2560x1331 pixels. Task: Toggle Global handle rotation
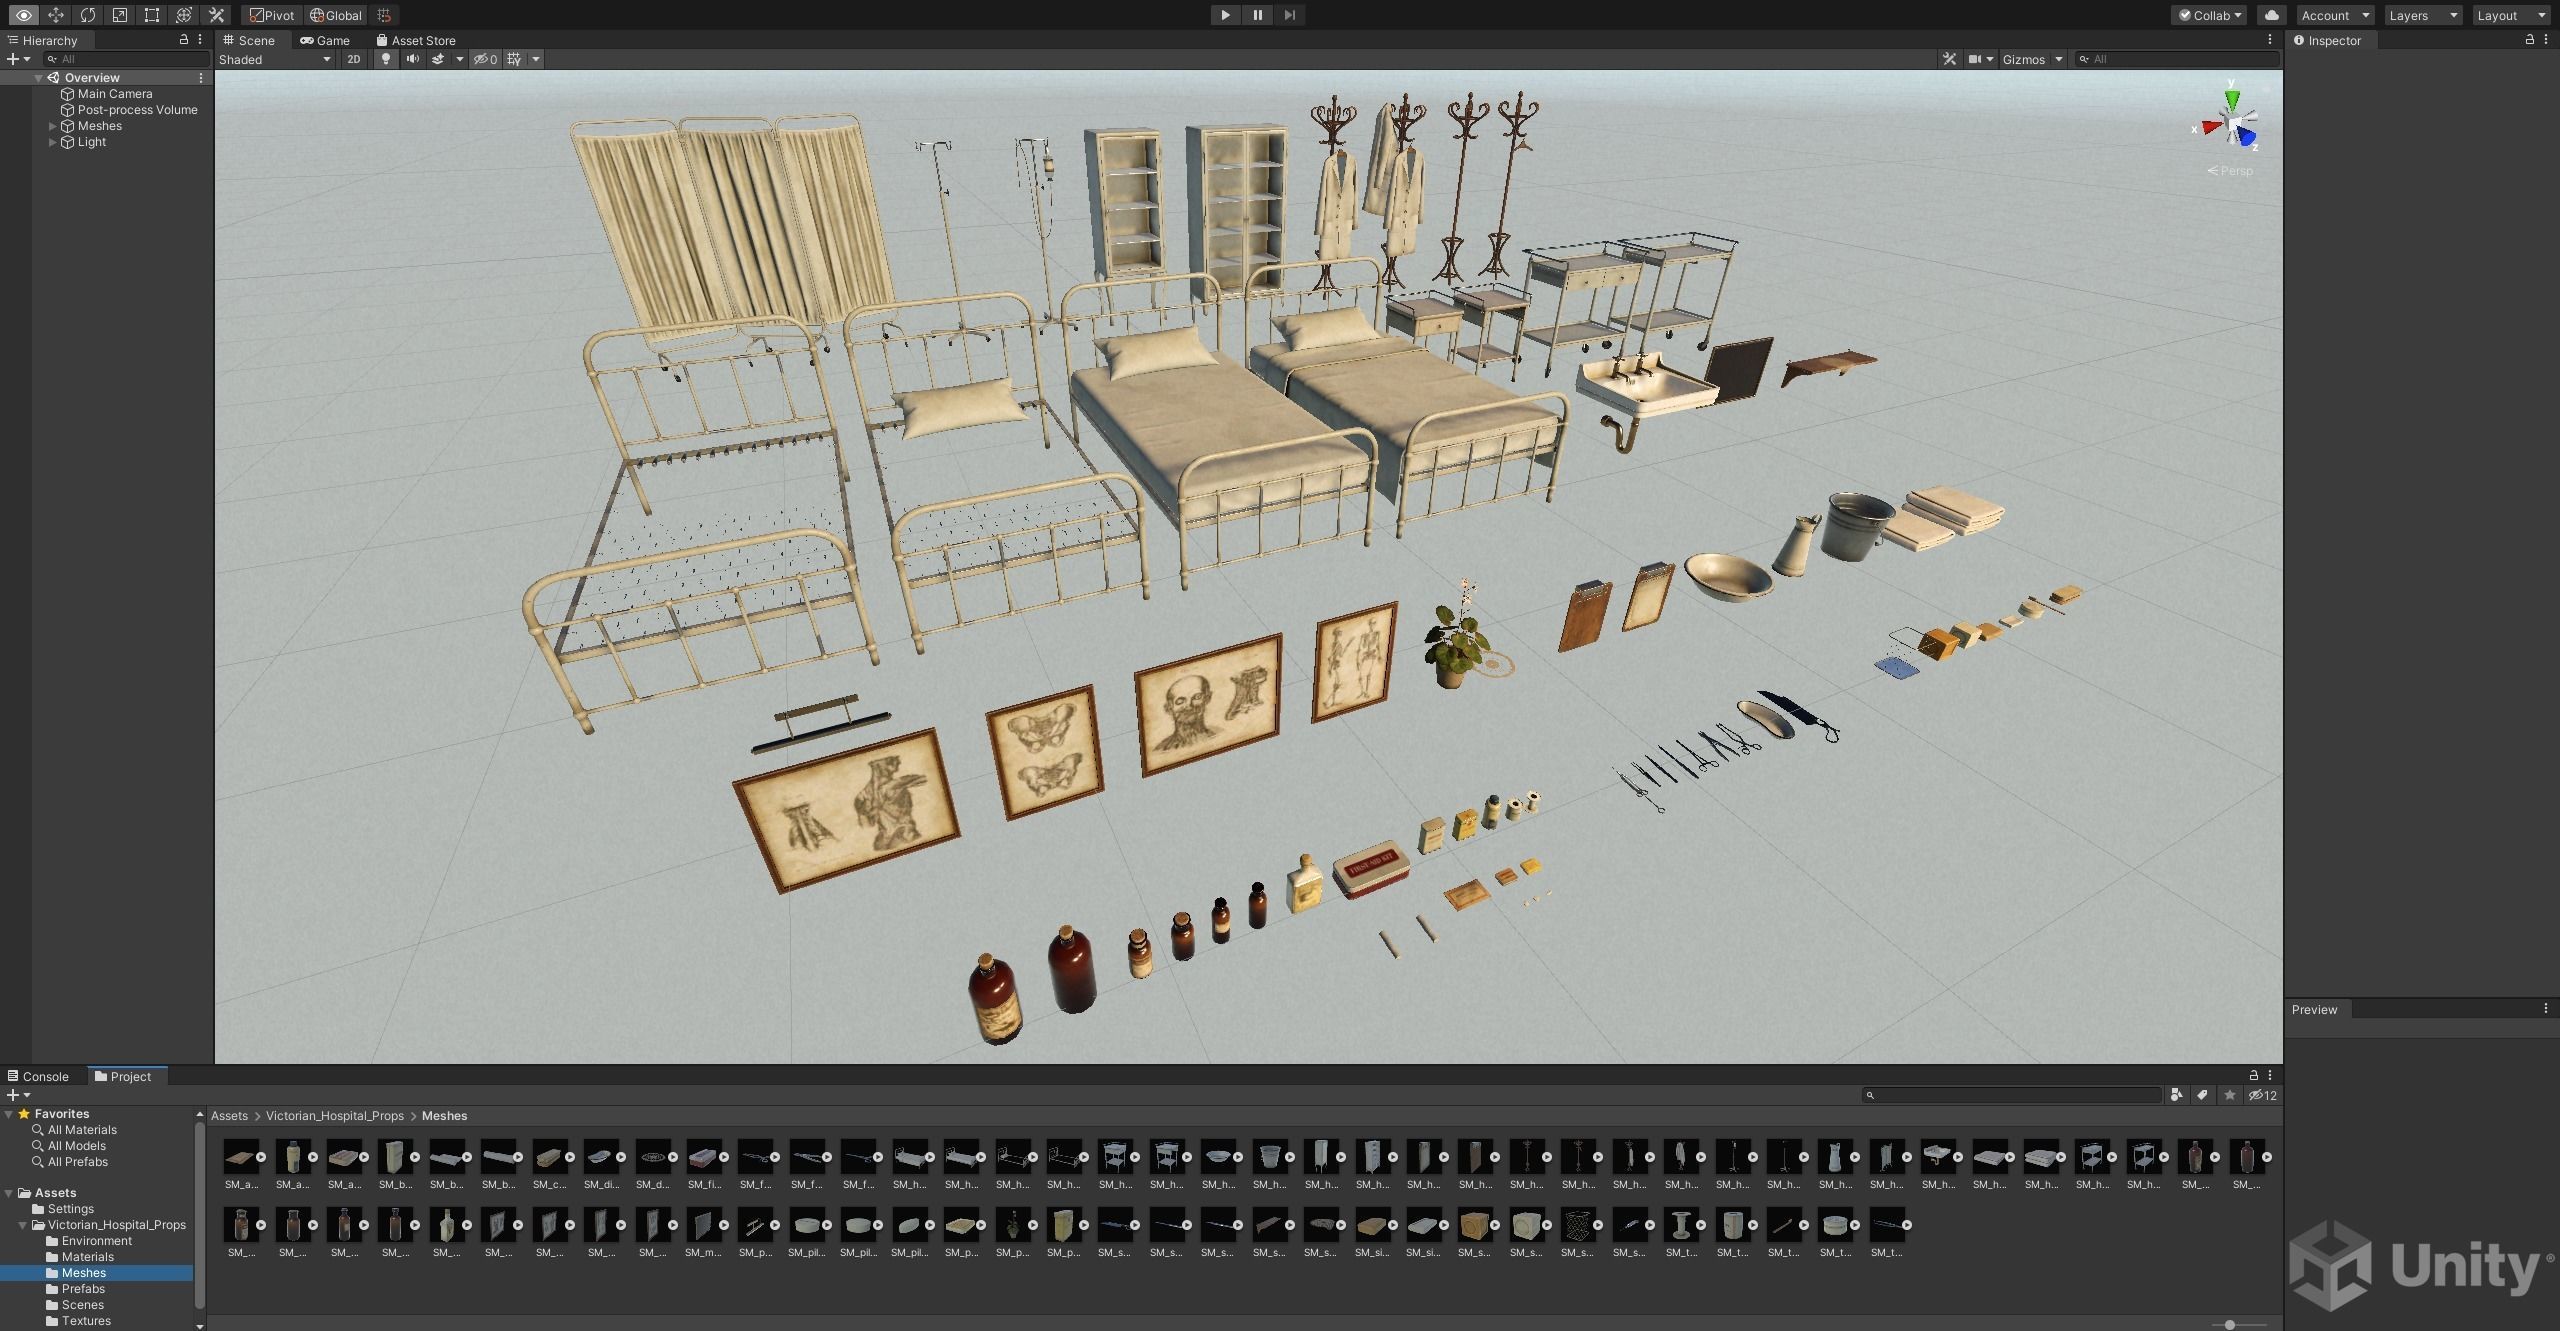336,15
